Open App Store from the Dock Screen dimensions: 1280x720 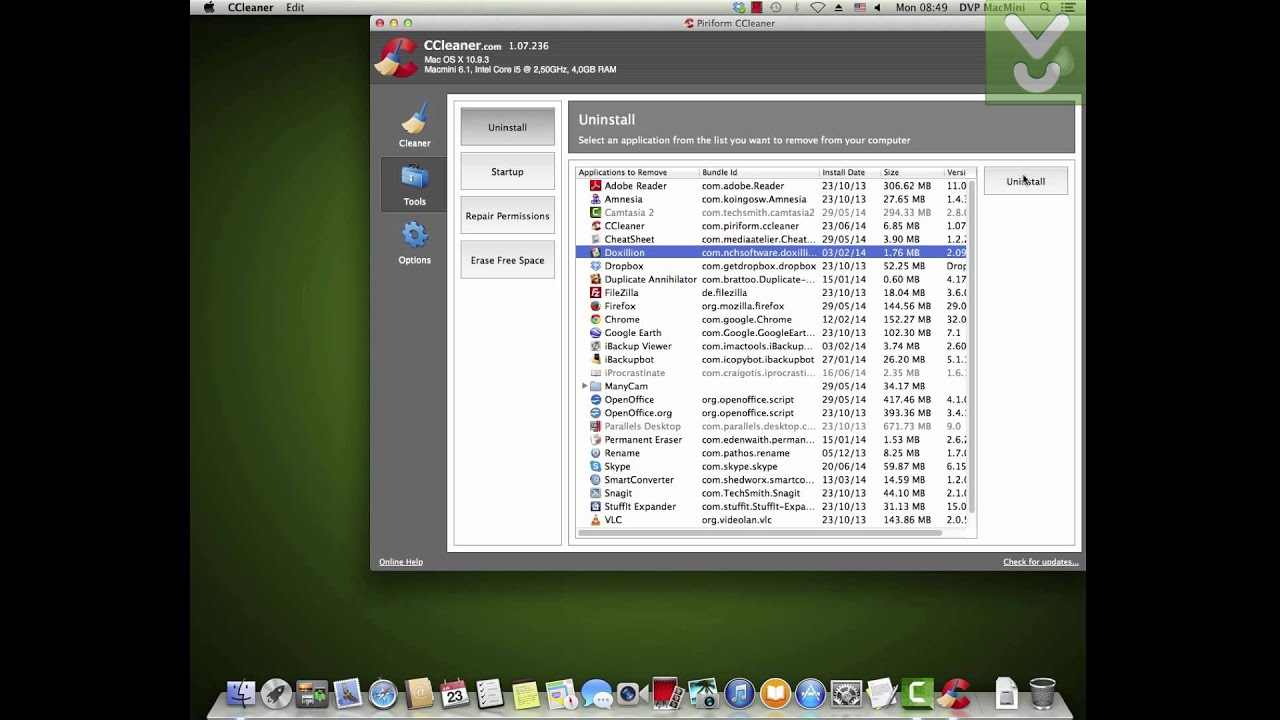tap(810, 694)
